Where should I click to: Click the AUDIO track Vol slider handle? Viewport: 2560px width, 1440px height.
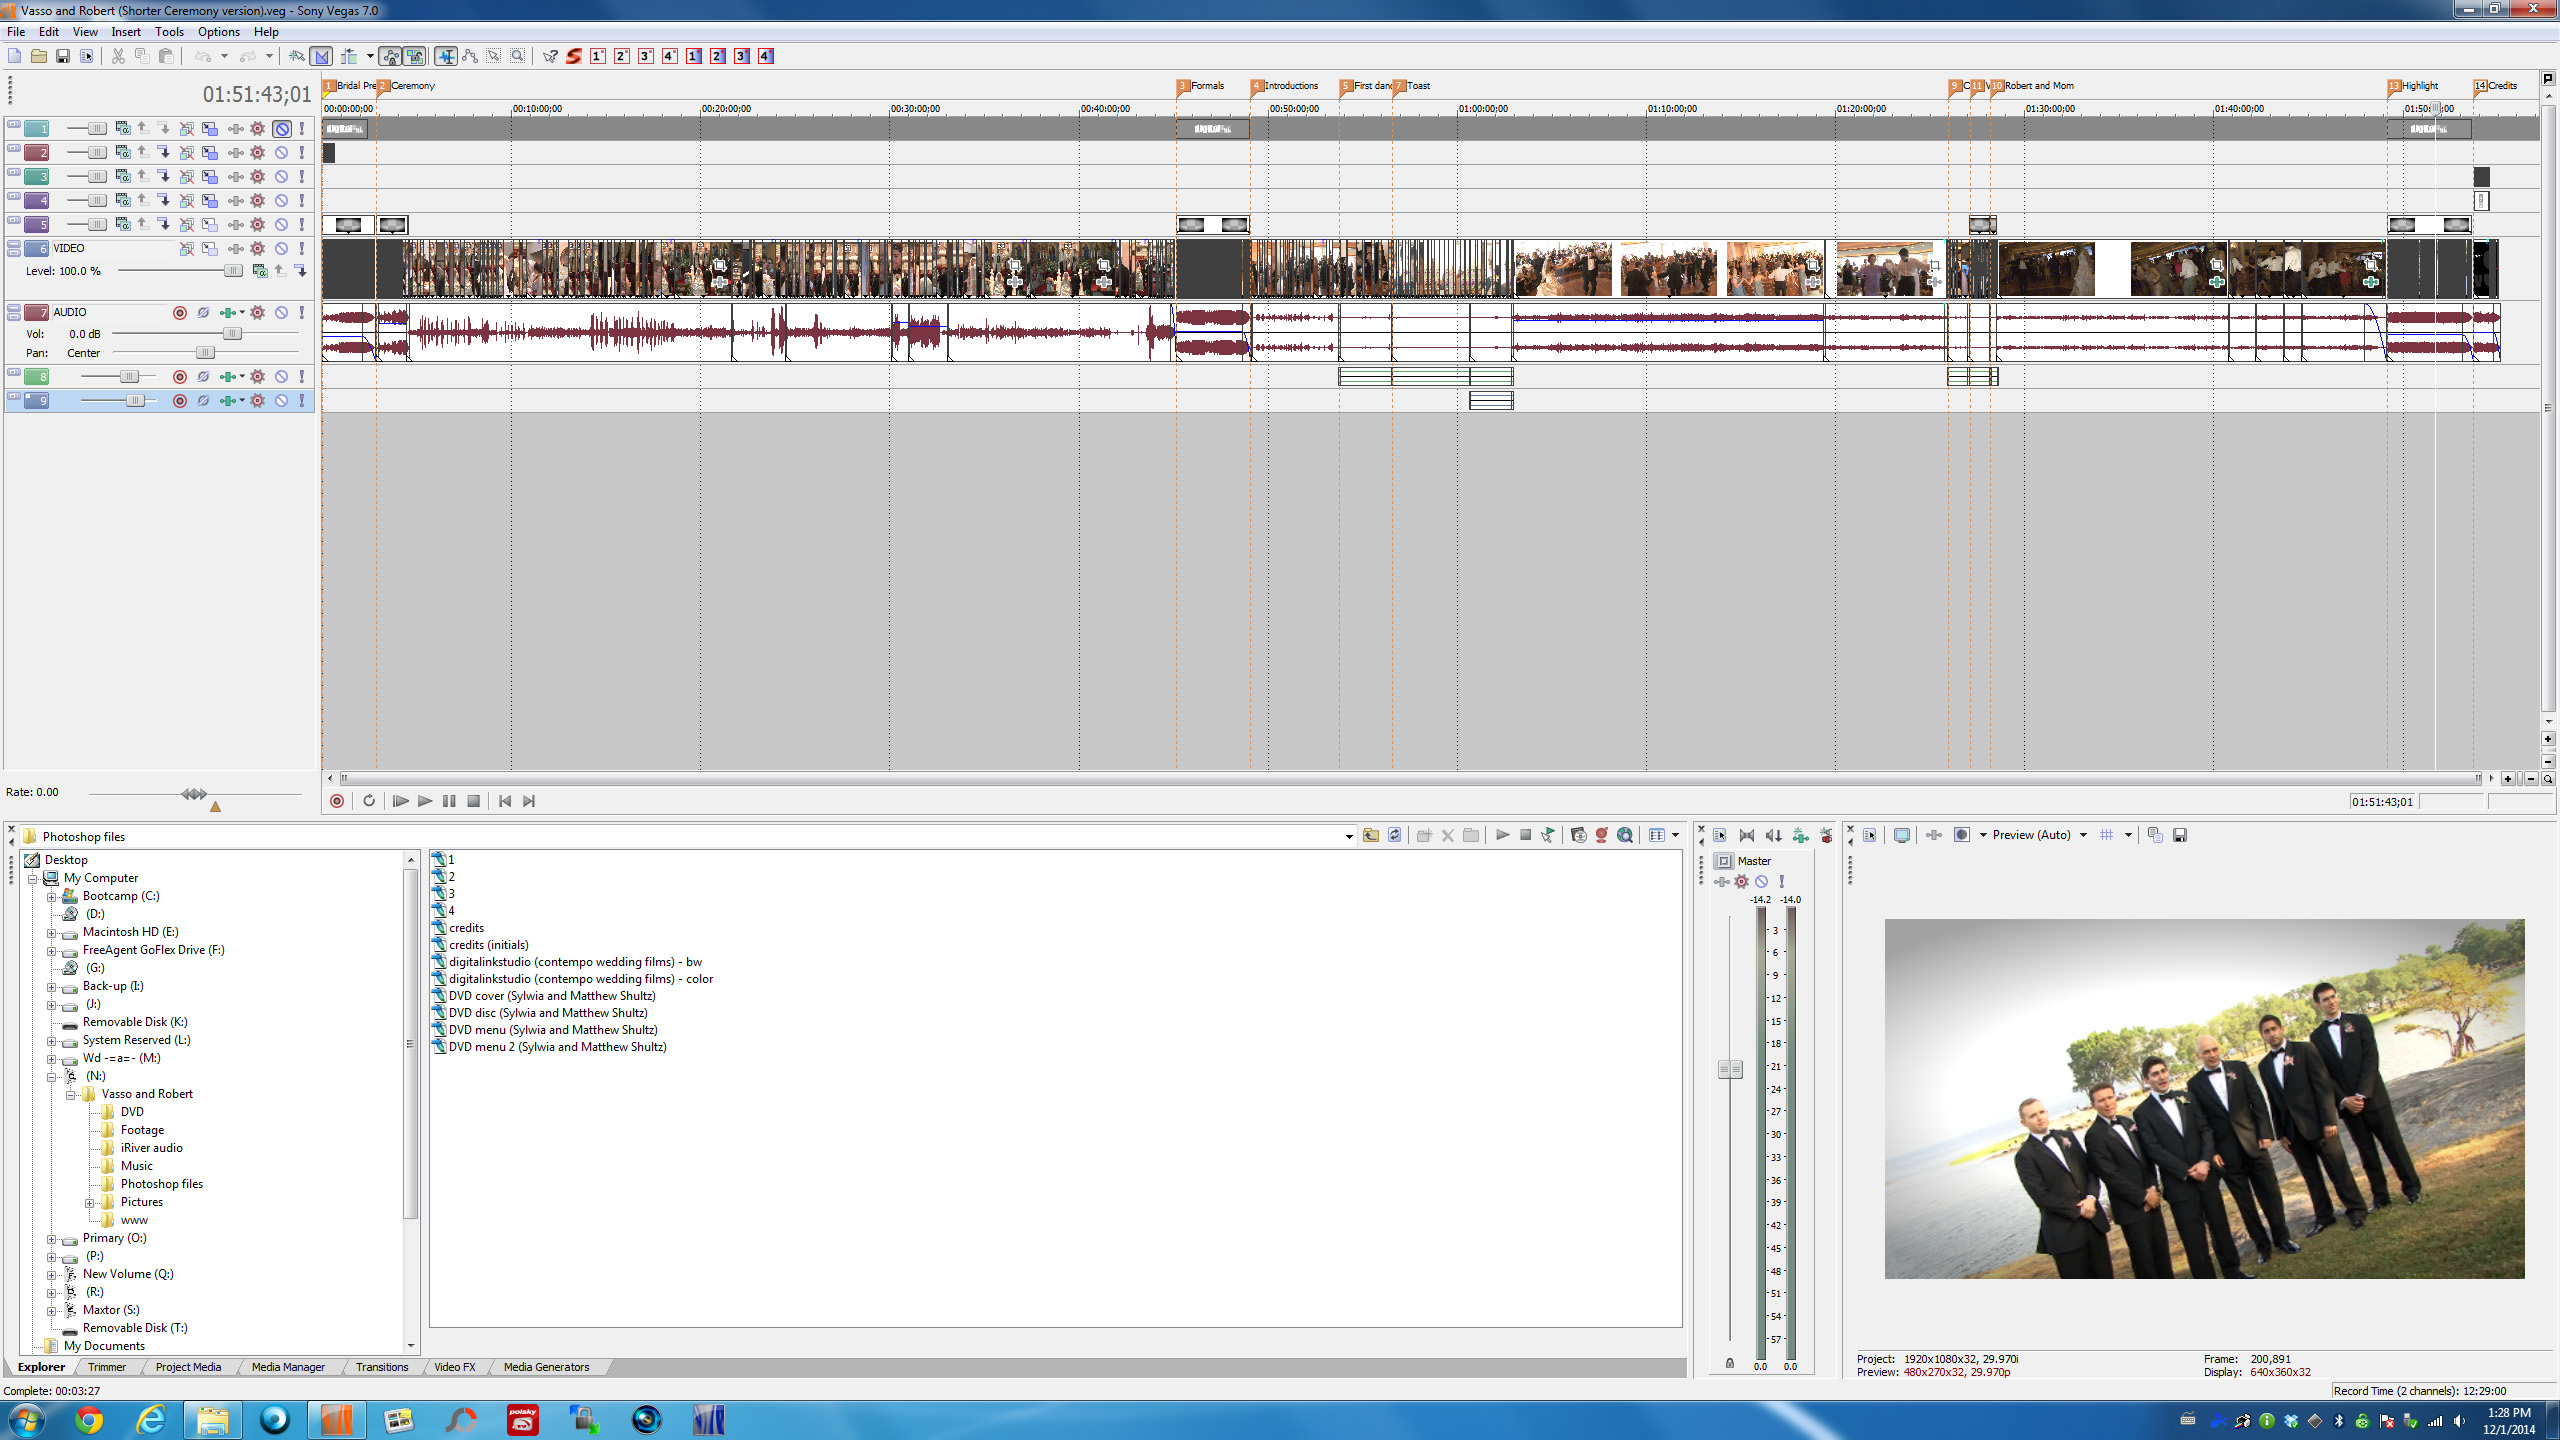coord(232,334)
